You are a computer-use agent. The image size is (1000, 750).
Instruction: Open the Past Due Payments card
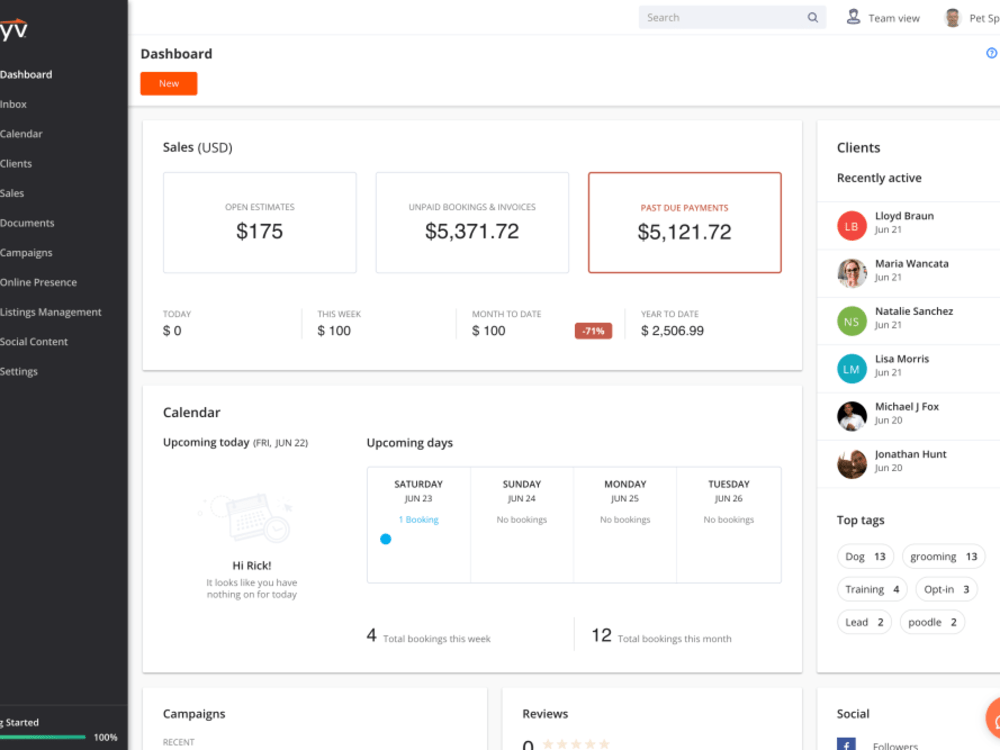click(x=684, y=223)
